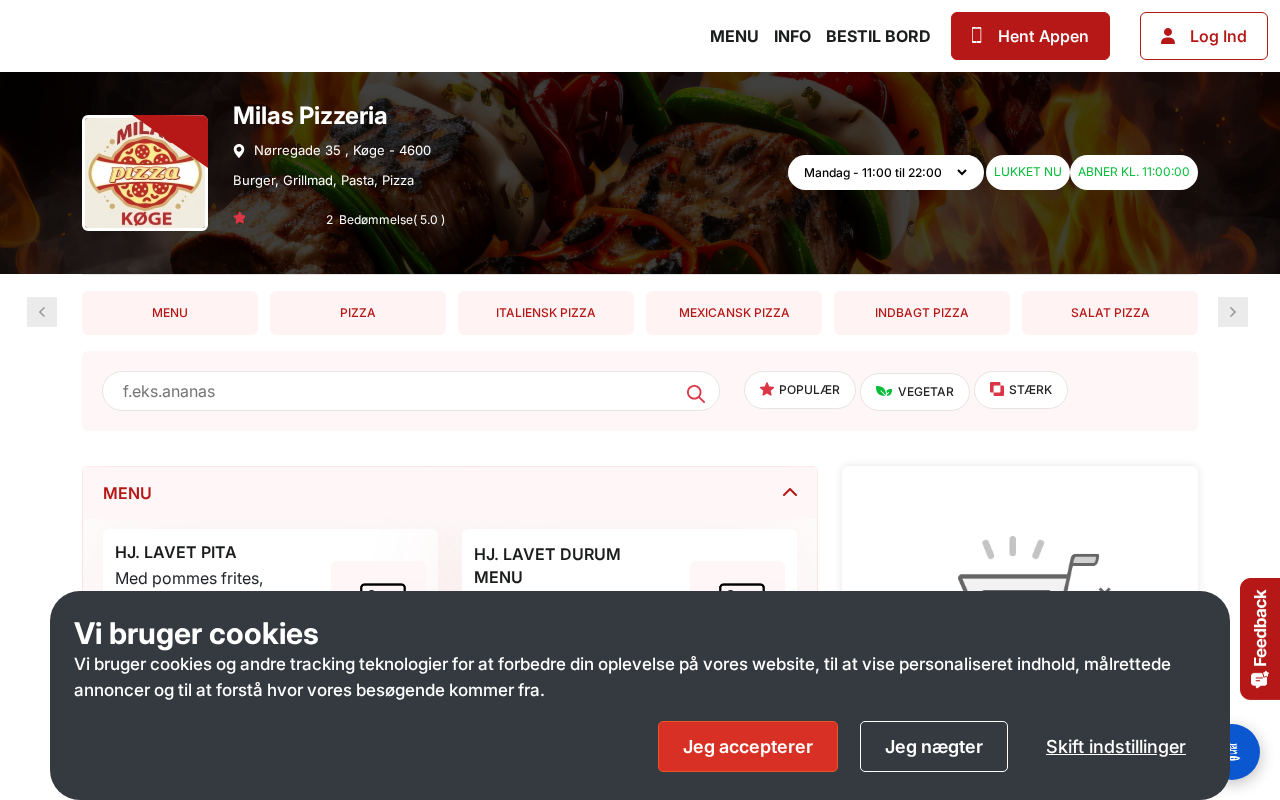
Task: Click the search magnifier icon
Action: coord(696,393)
